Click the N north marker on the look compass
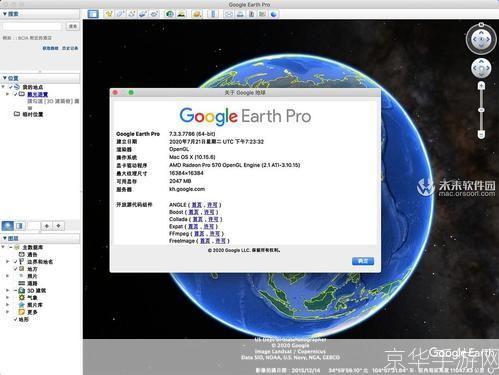 [481, 25]
